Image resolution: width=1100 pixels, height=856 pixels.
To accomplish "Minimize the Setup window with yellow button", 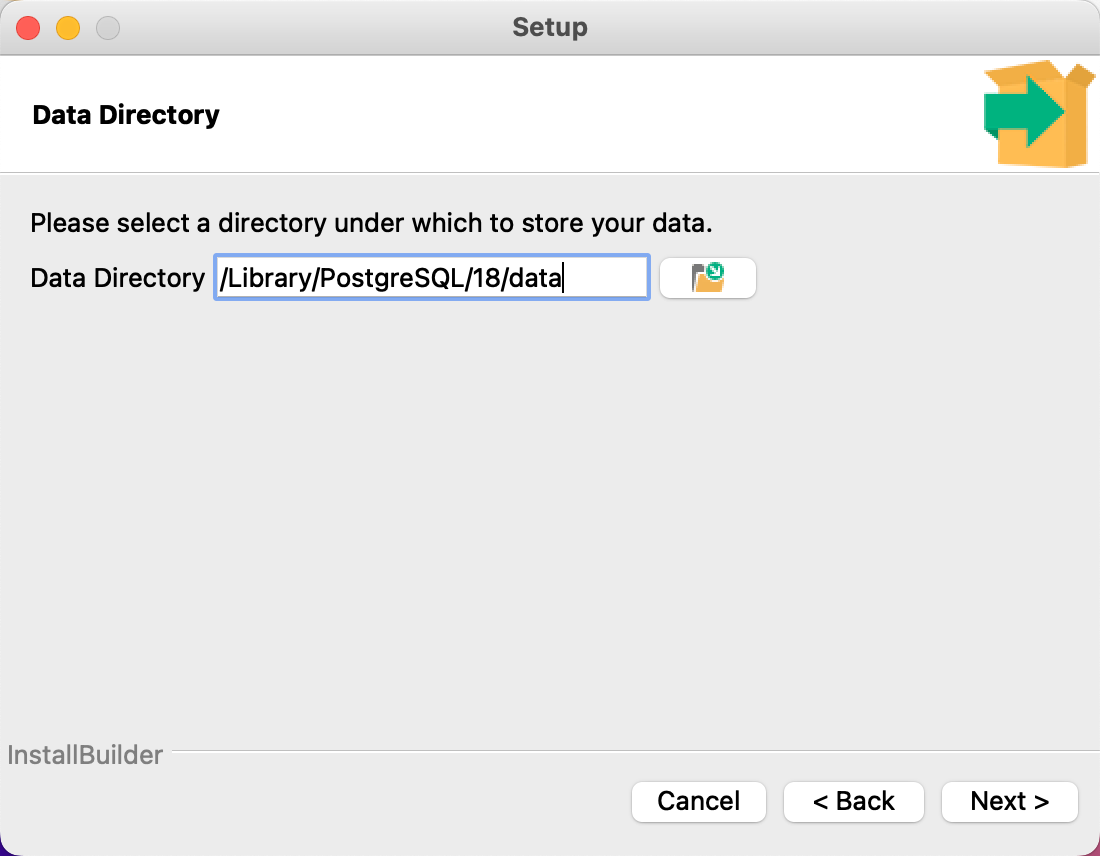I will pos(68,28).
